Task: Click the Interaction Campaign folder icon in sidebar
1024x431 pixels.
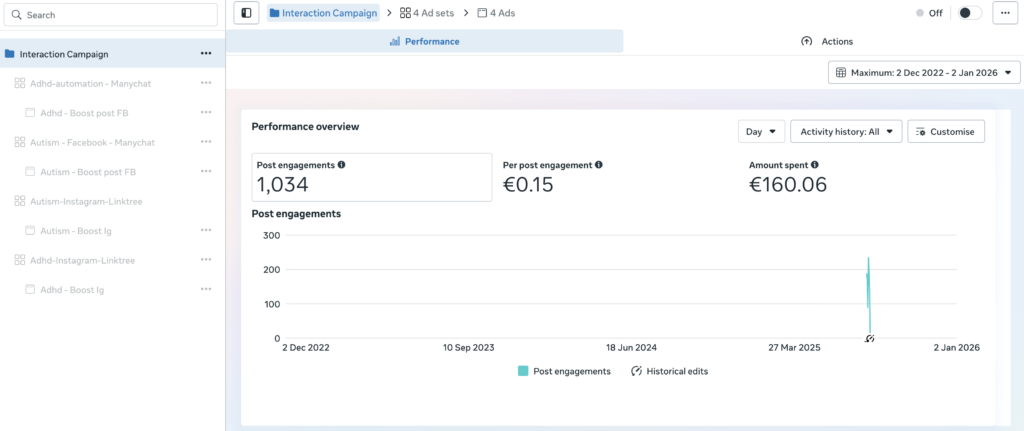Action: pyautogui.click(x=10, y=54)
